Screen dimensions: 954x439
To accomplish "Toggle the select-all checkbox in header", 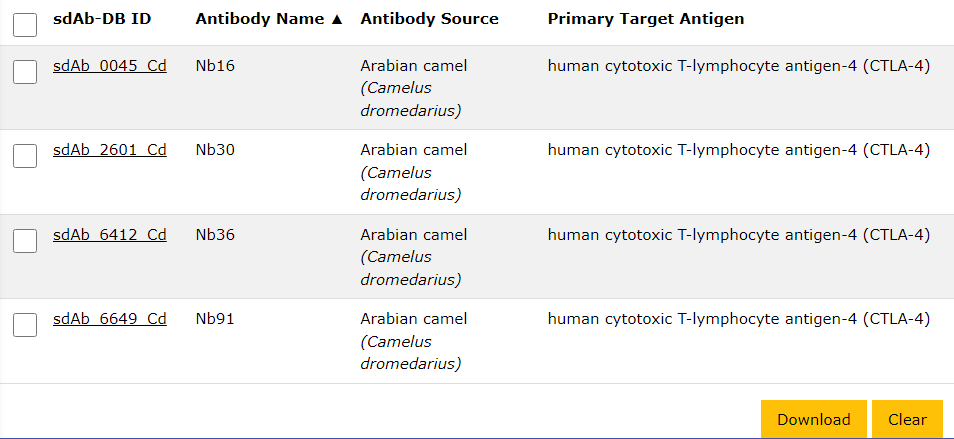I will click(x=25, y=25).
